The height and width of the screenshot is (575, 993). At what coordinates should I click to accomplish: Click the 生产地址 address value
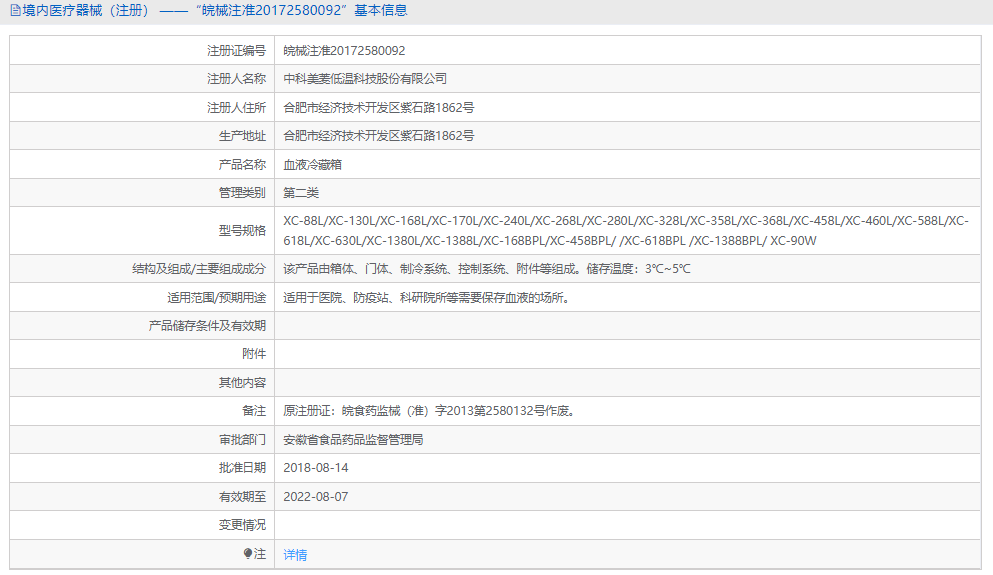379,136
